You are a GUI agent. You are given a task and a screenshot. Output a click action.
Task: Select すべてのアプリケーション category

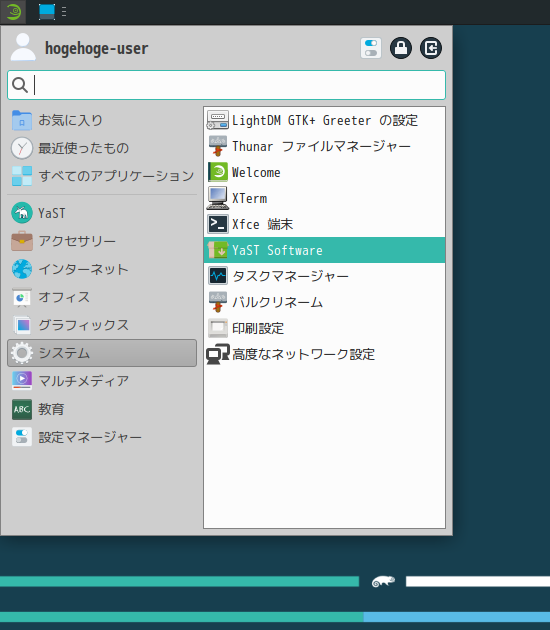click(x=102, y=176)
